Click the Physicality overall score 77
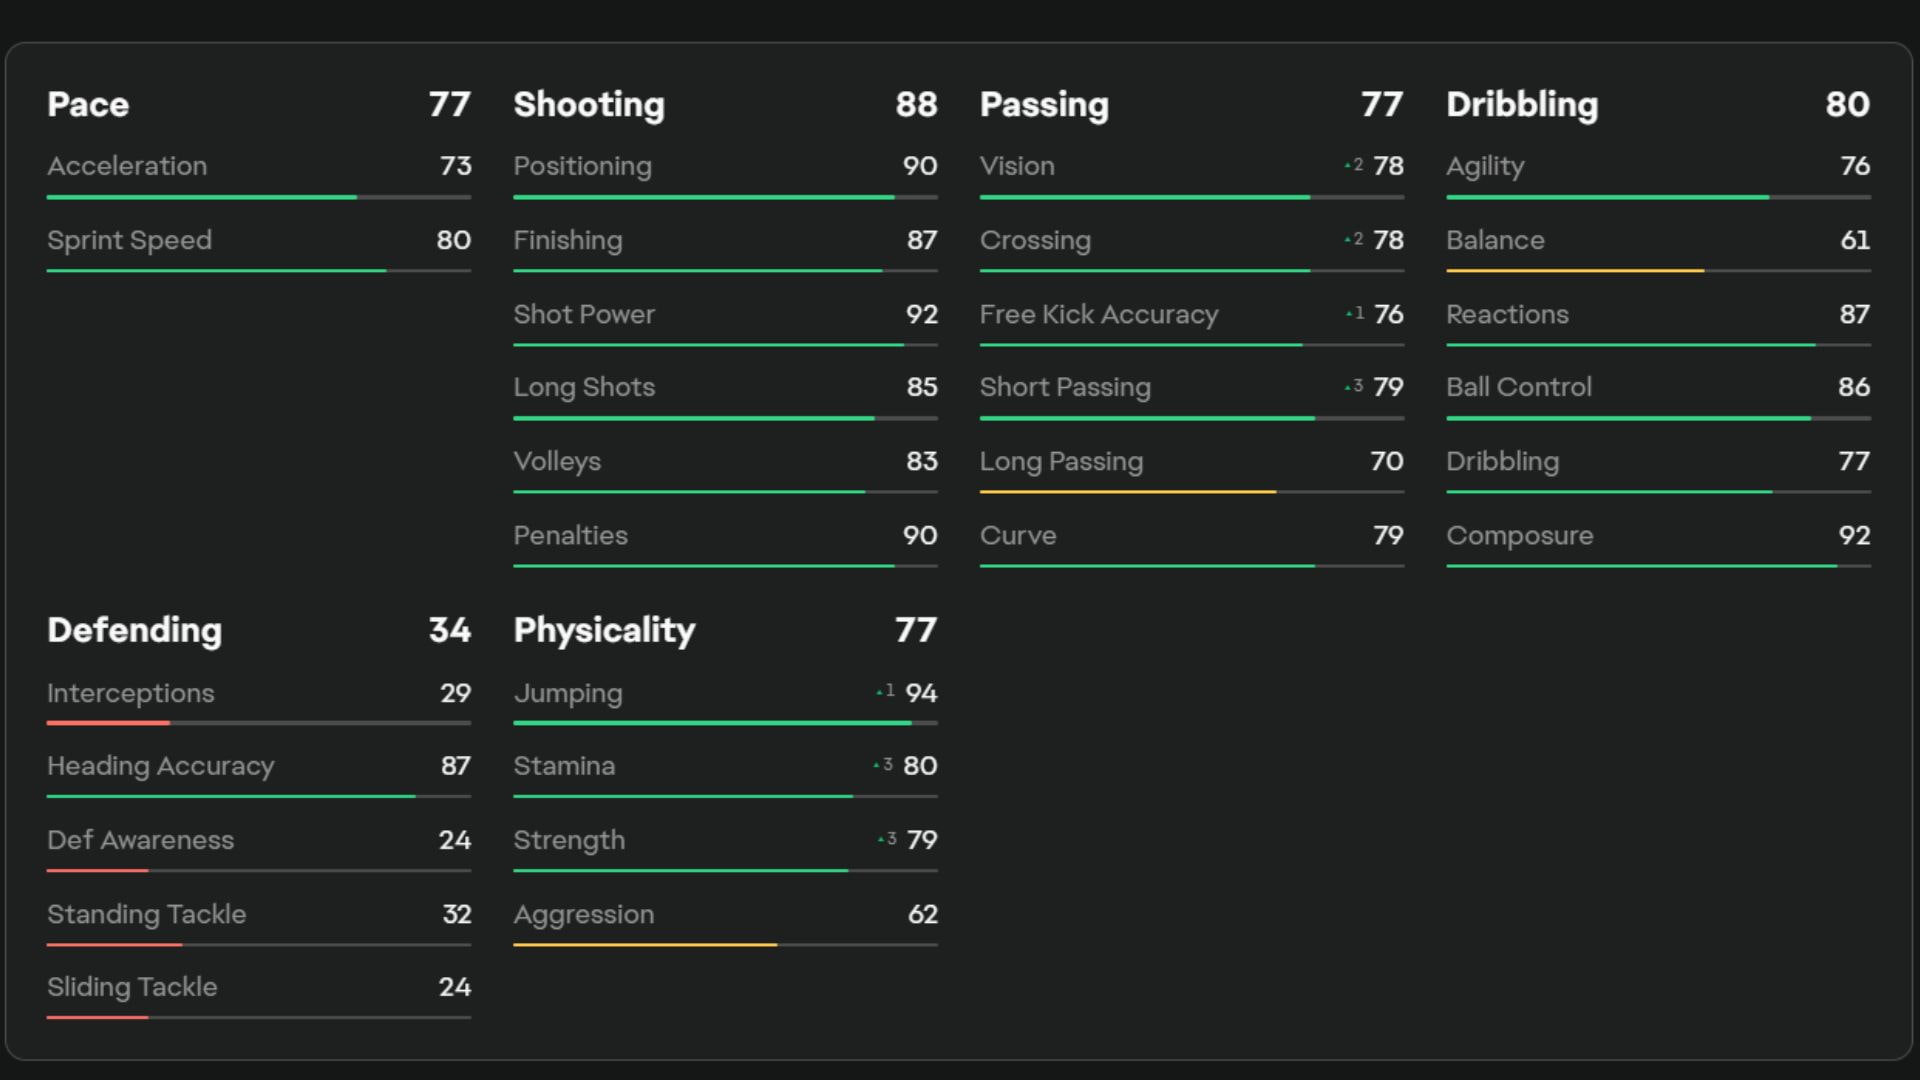Image resolution: width=1920 pixels, height=1080 pixels. 915,630
